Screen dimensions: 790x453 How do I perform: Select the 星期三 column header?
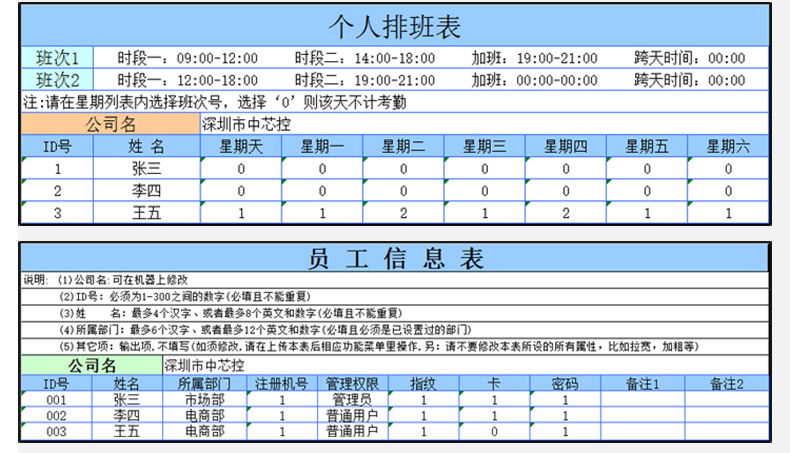484,147
